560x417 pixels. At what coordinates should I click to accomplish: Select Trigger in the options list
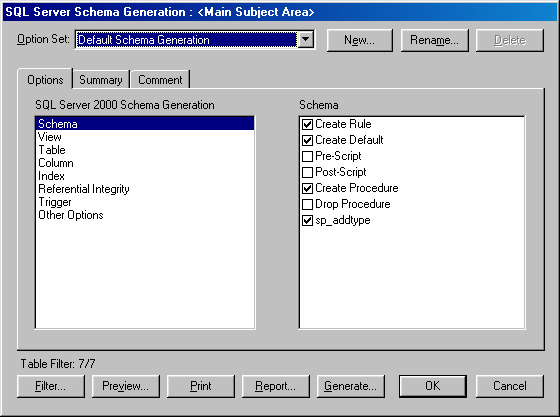(145, 202)
